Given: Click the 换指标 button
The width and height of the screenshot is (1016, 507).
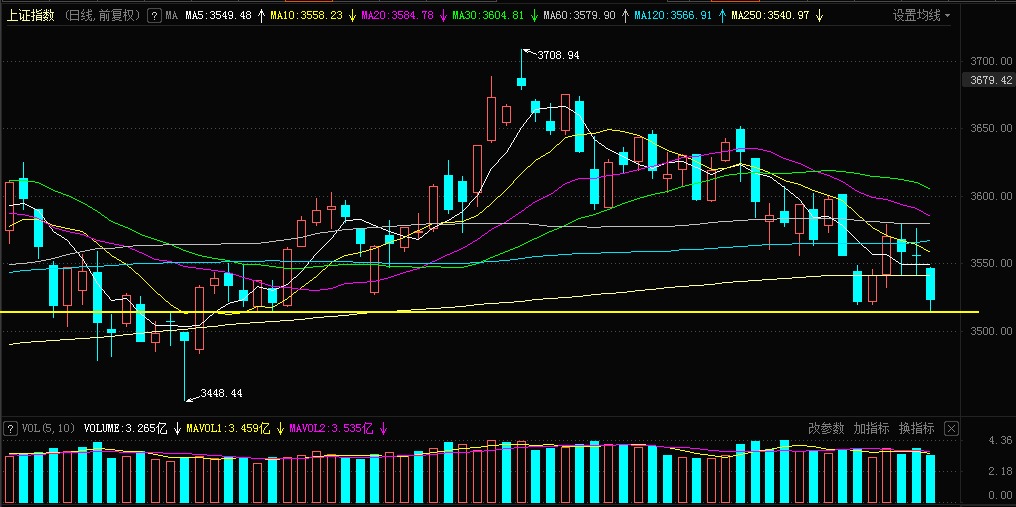Looking at the screenshot, I should (x=916, y=428).
